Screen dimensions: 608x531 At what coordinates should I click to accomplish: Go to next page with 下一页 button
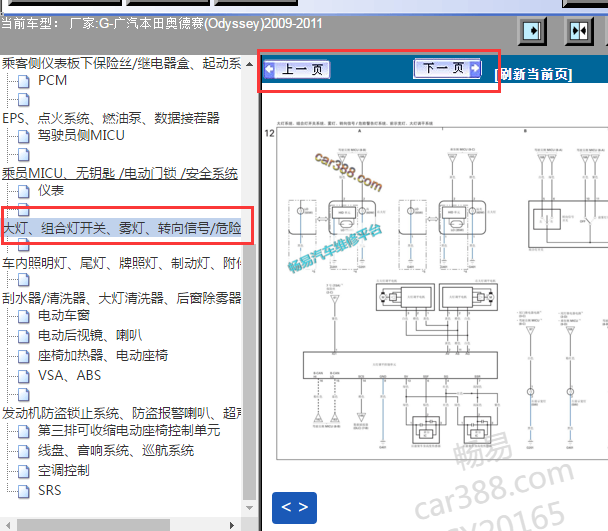coord(447,68)
